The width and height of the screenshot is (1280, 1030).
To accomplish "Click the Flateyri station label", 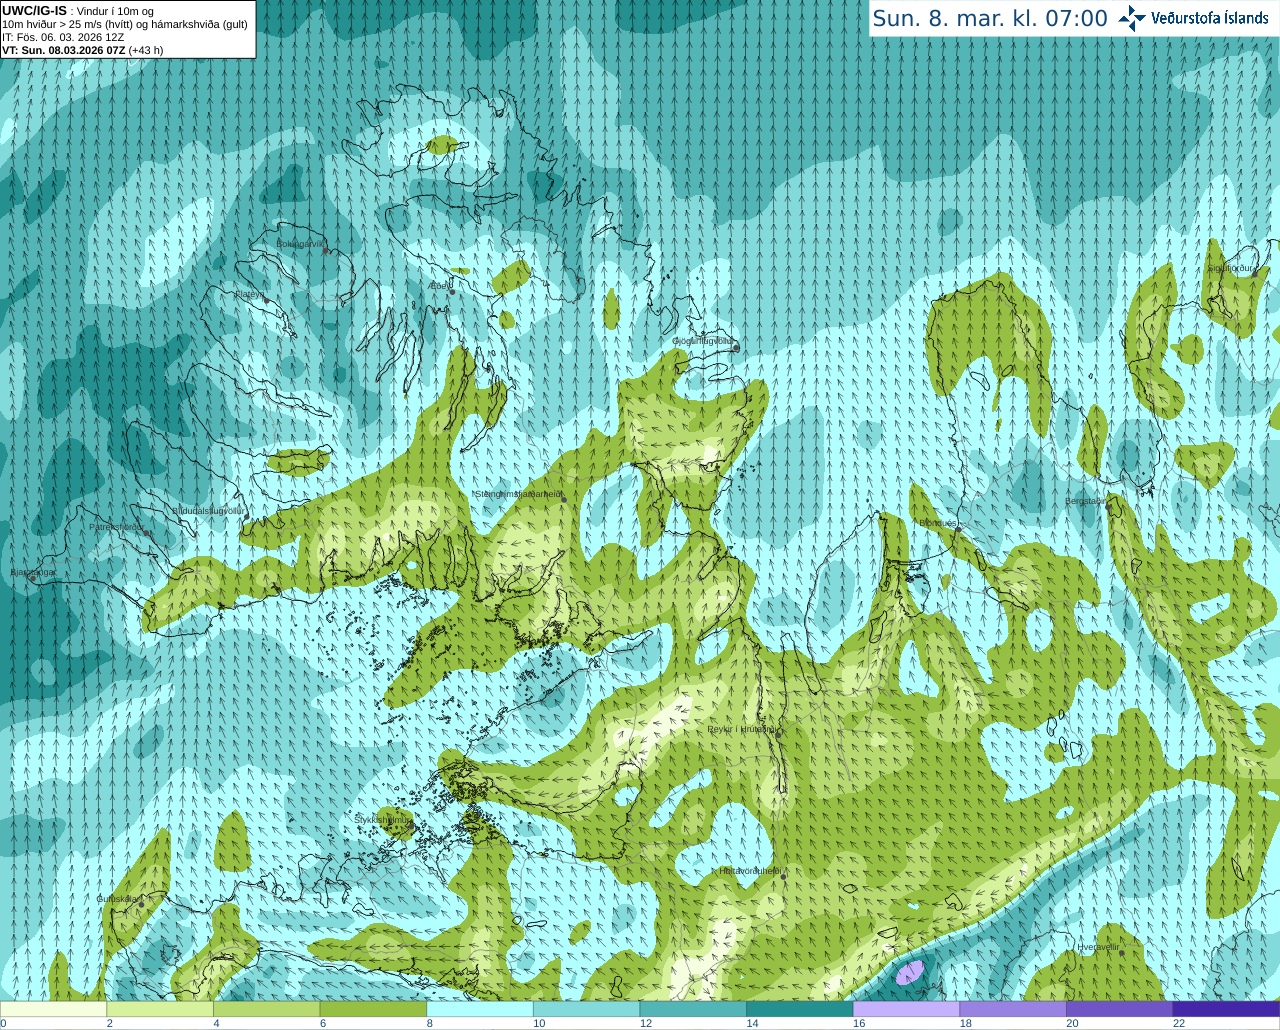I will (249, 294).
